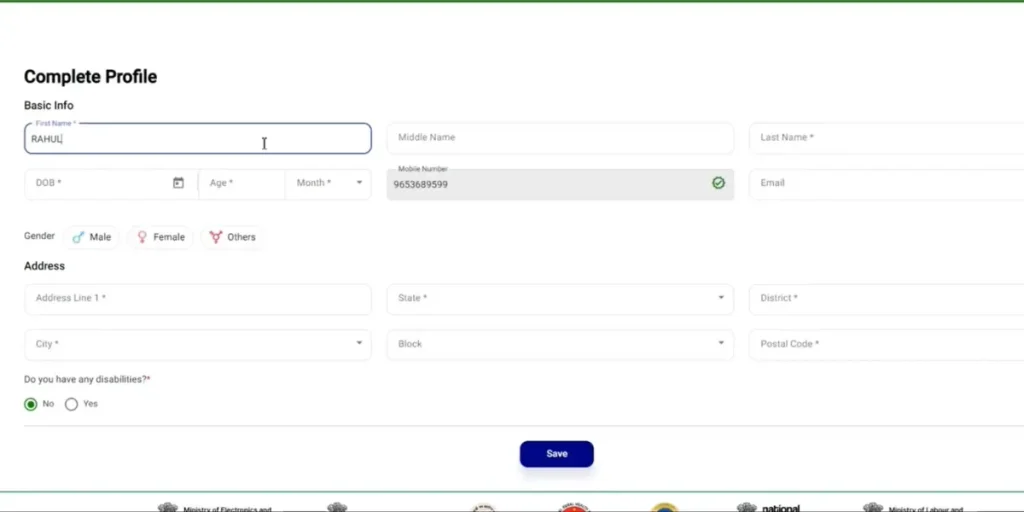The image size is (1024, 512).
Task: Click the Female gender symbol icon
Action: [x=142, y=237]
